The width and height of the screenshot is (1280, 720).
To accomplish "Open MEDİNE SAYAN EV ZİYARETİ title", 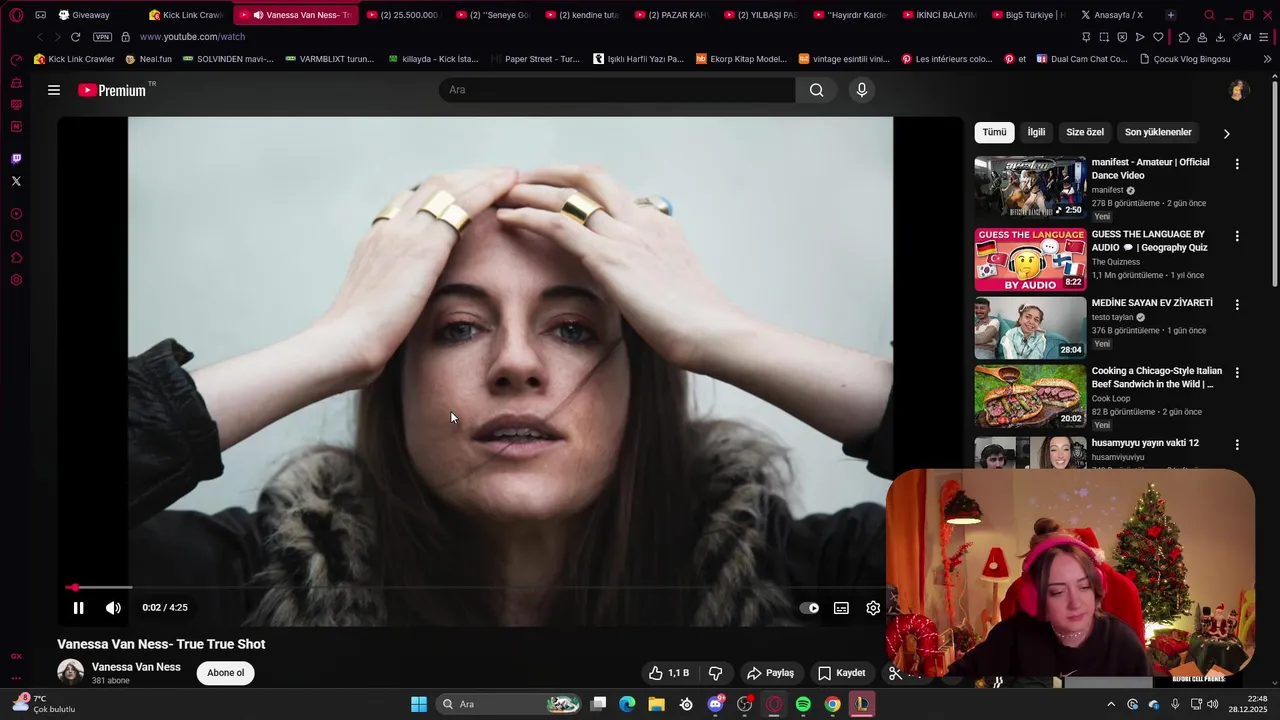I will pos(1152,303).
